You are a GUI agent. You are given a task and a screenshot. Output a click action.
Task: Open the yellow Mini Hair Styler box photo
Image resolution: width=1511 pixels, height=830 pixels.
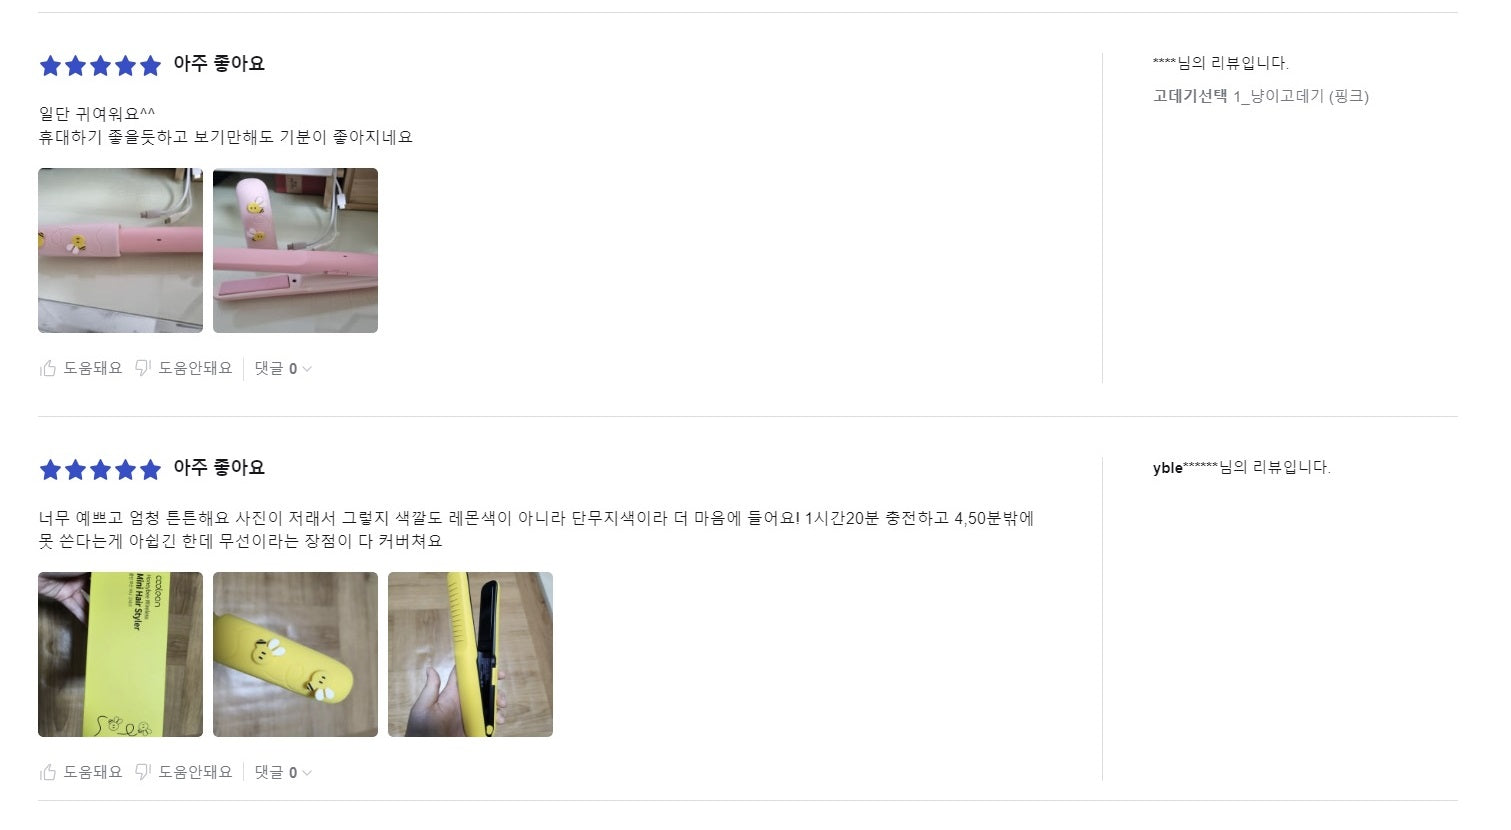[x=120, y=654]
